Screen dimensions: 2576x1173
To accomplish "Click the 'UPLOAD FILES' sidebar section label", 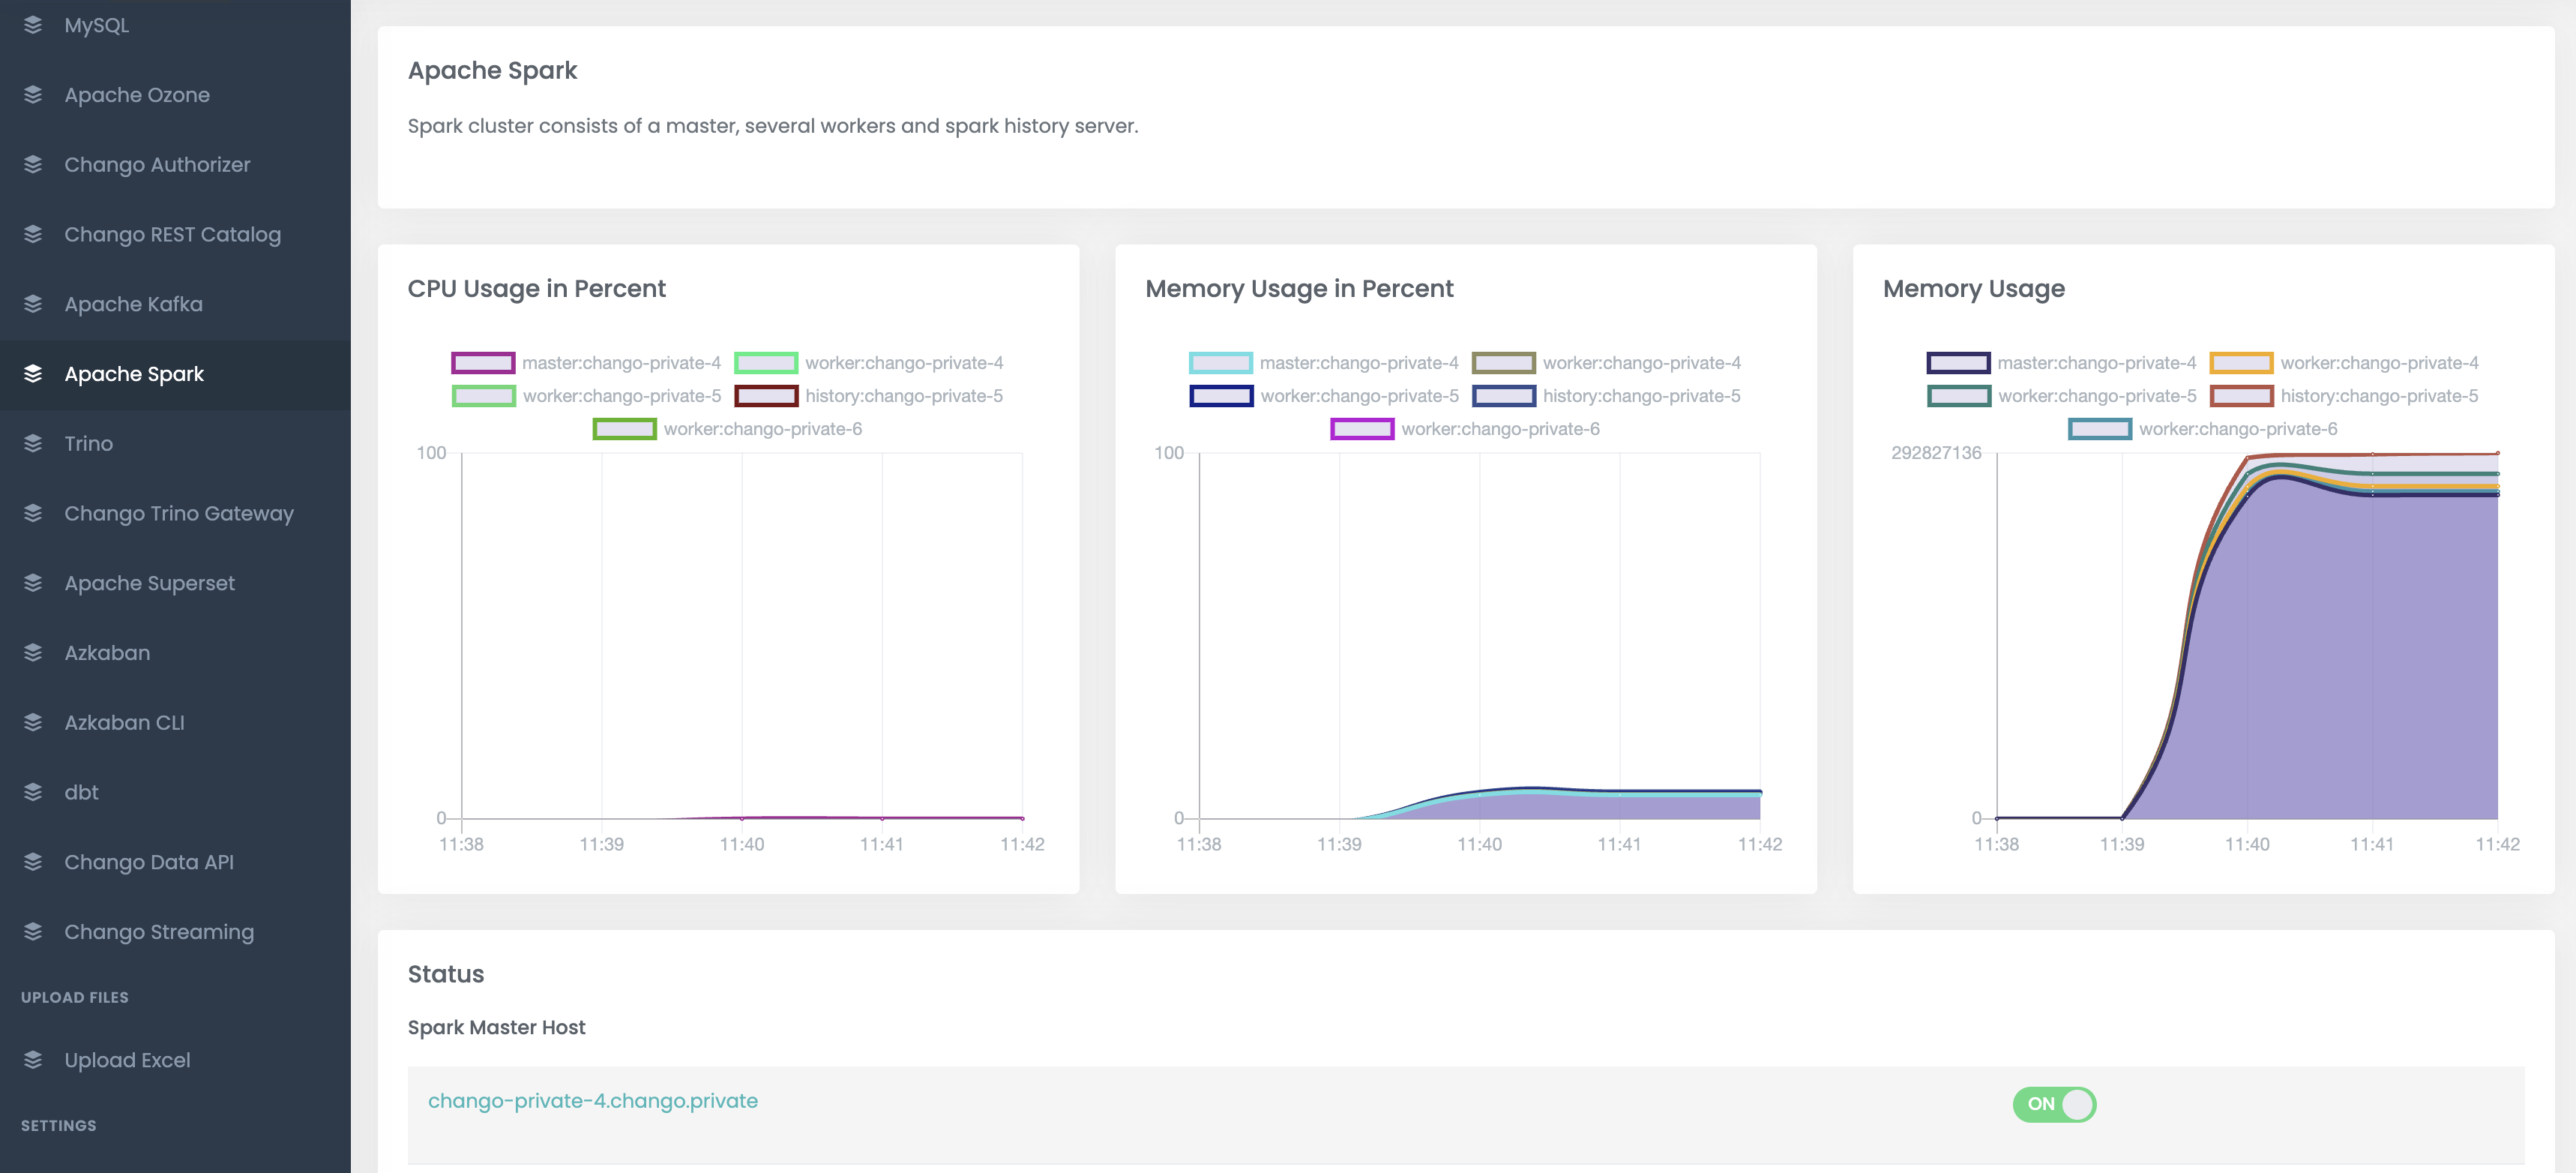I will tap(75, 997).
